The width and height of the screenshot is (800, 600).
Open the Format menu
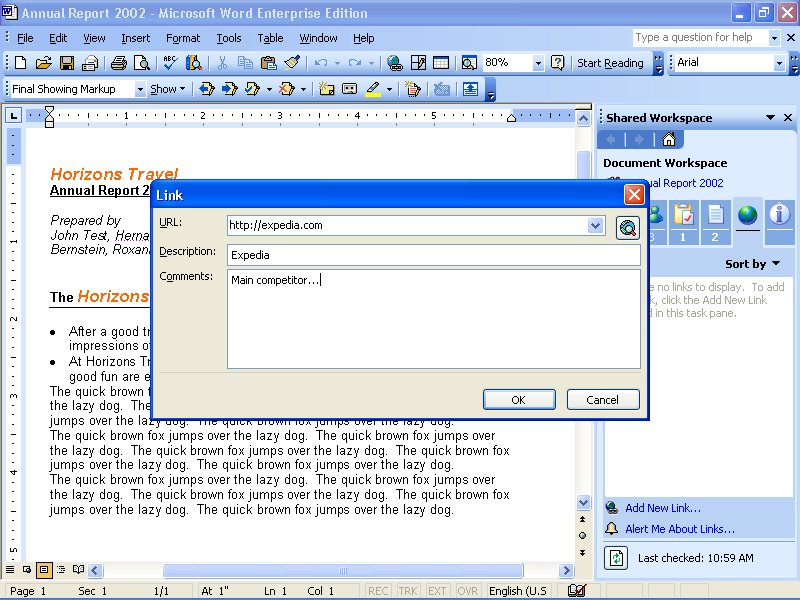click(183, 38)
